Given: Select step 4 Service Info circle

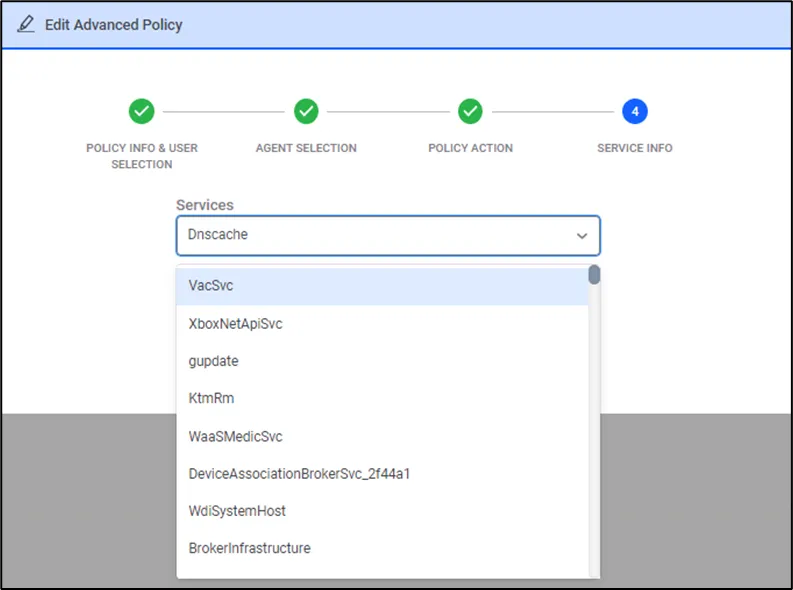Looking at the screenshot, I should [x=635, y=111].
